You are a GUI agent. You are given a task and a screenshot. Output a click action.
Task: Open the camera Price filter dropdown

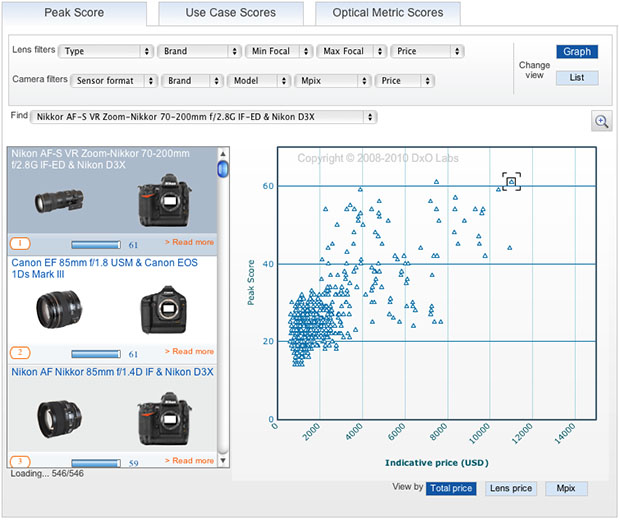point(405,81)
